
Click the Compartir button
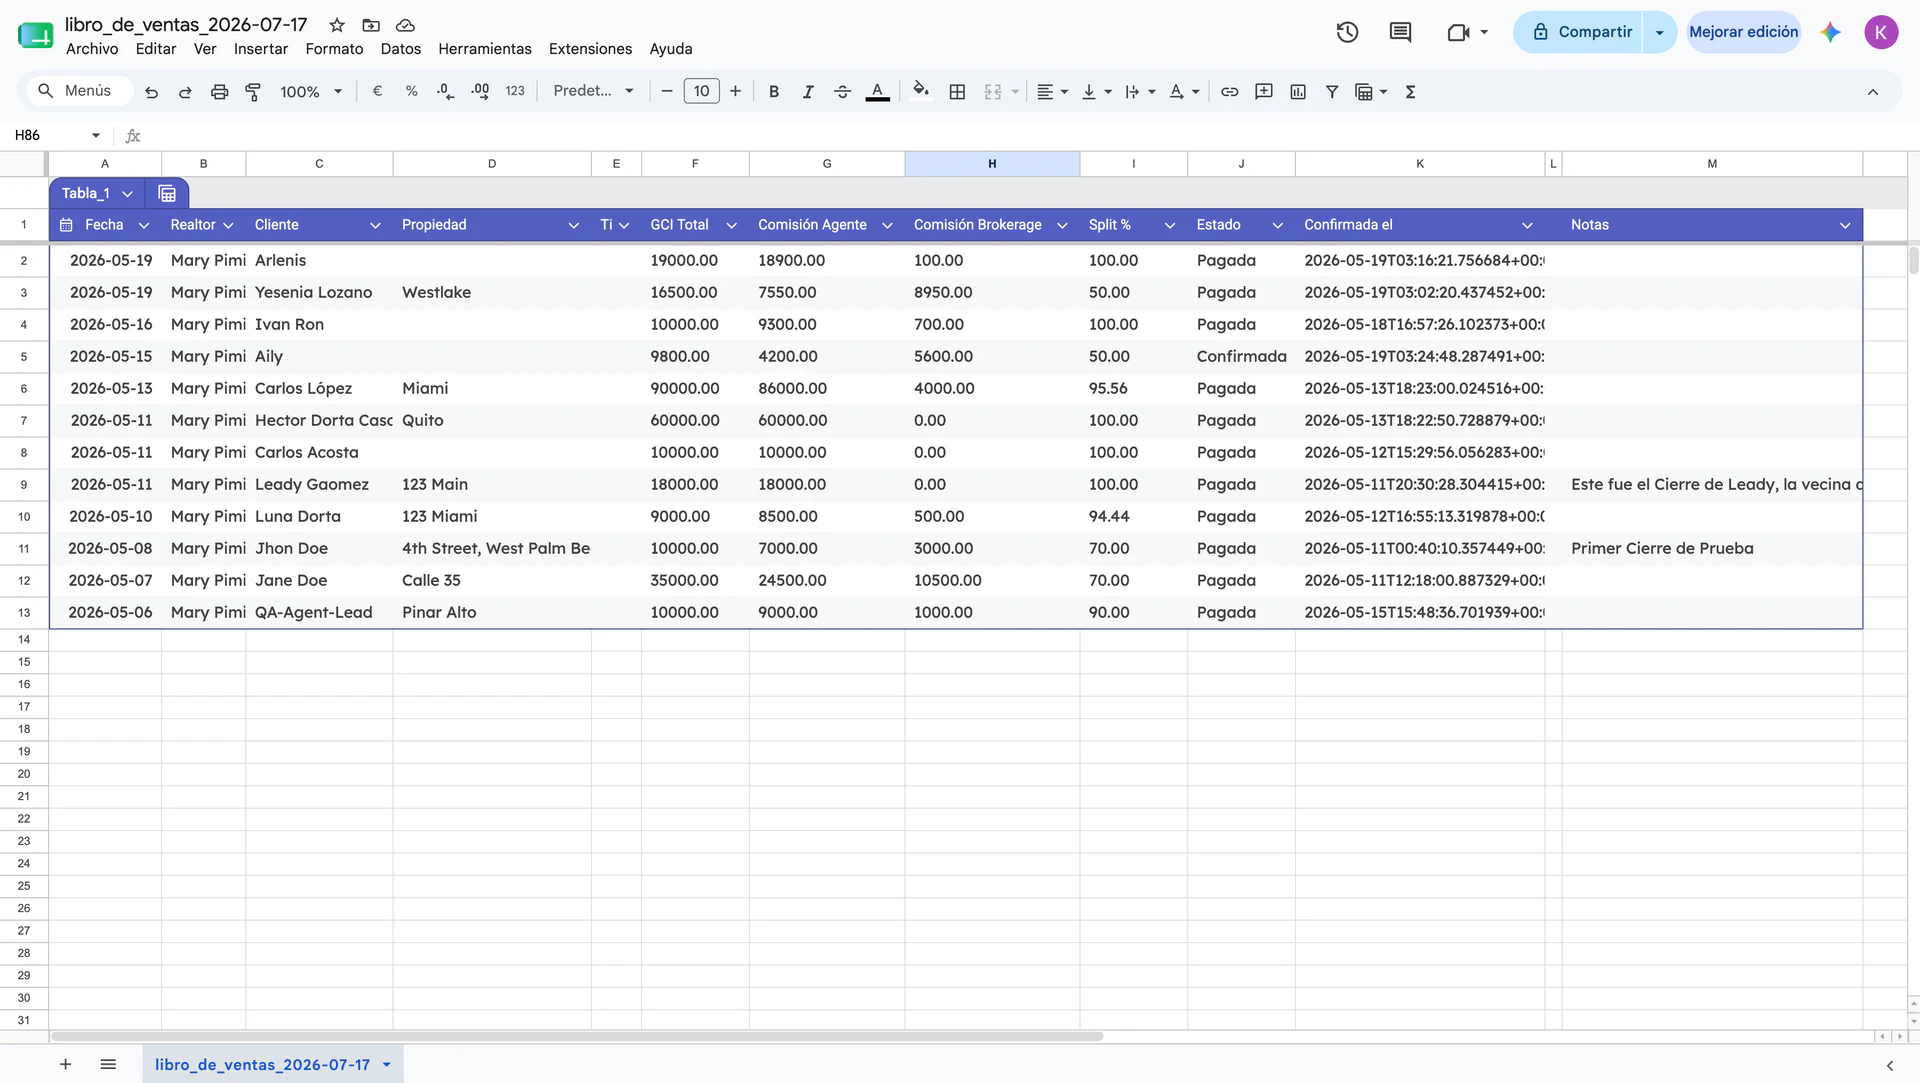pyautogui.click(x=1580, y=32)
